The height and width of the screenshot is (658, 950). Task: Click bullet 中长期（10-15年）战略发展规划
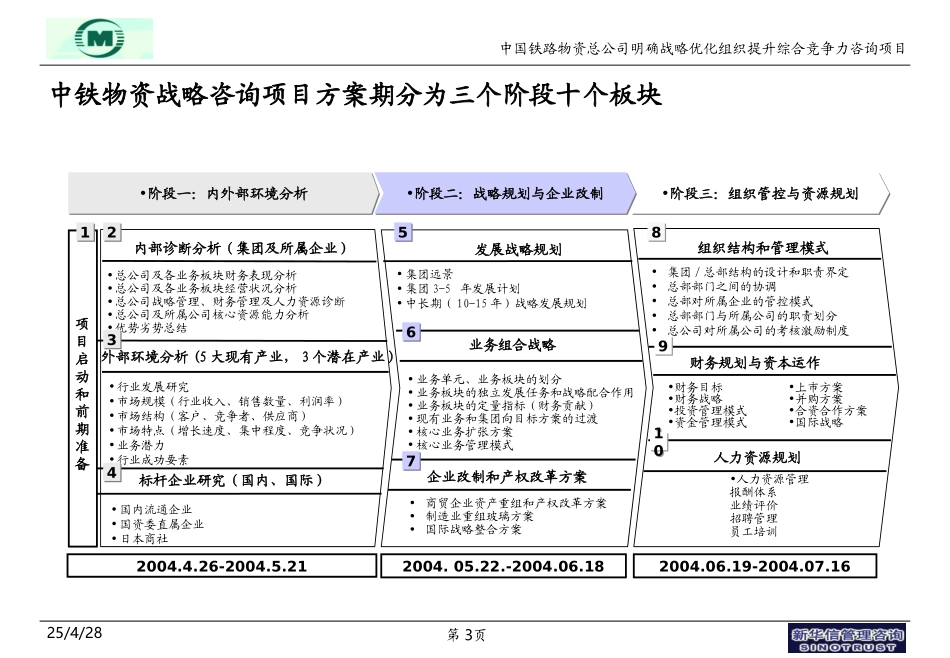(493, 303)
